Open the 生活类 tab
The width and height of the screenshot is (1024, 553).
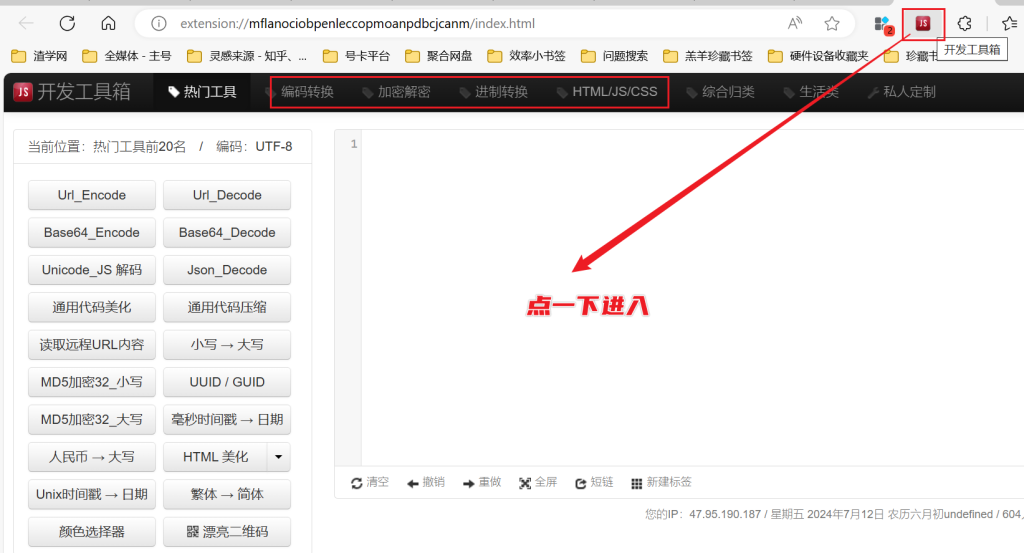click(811, 92)
